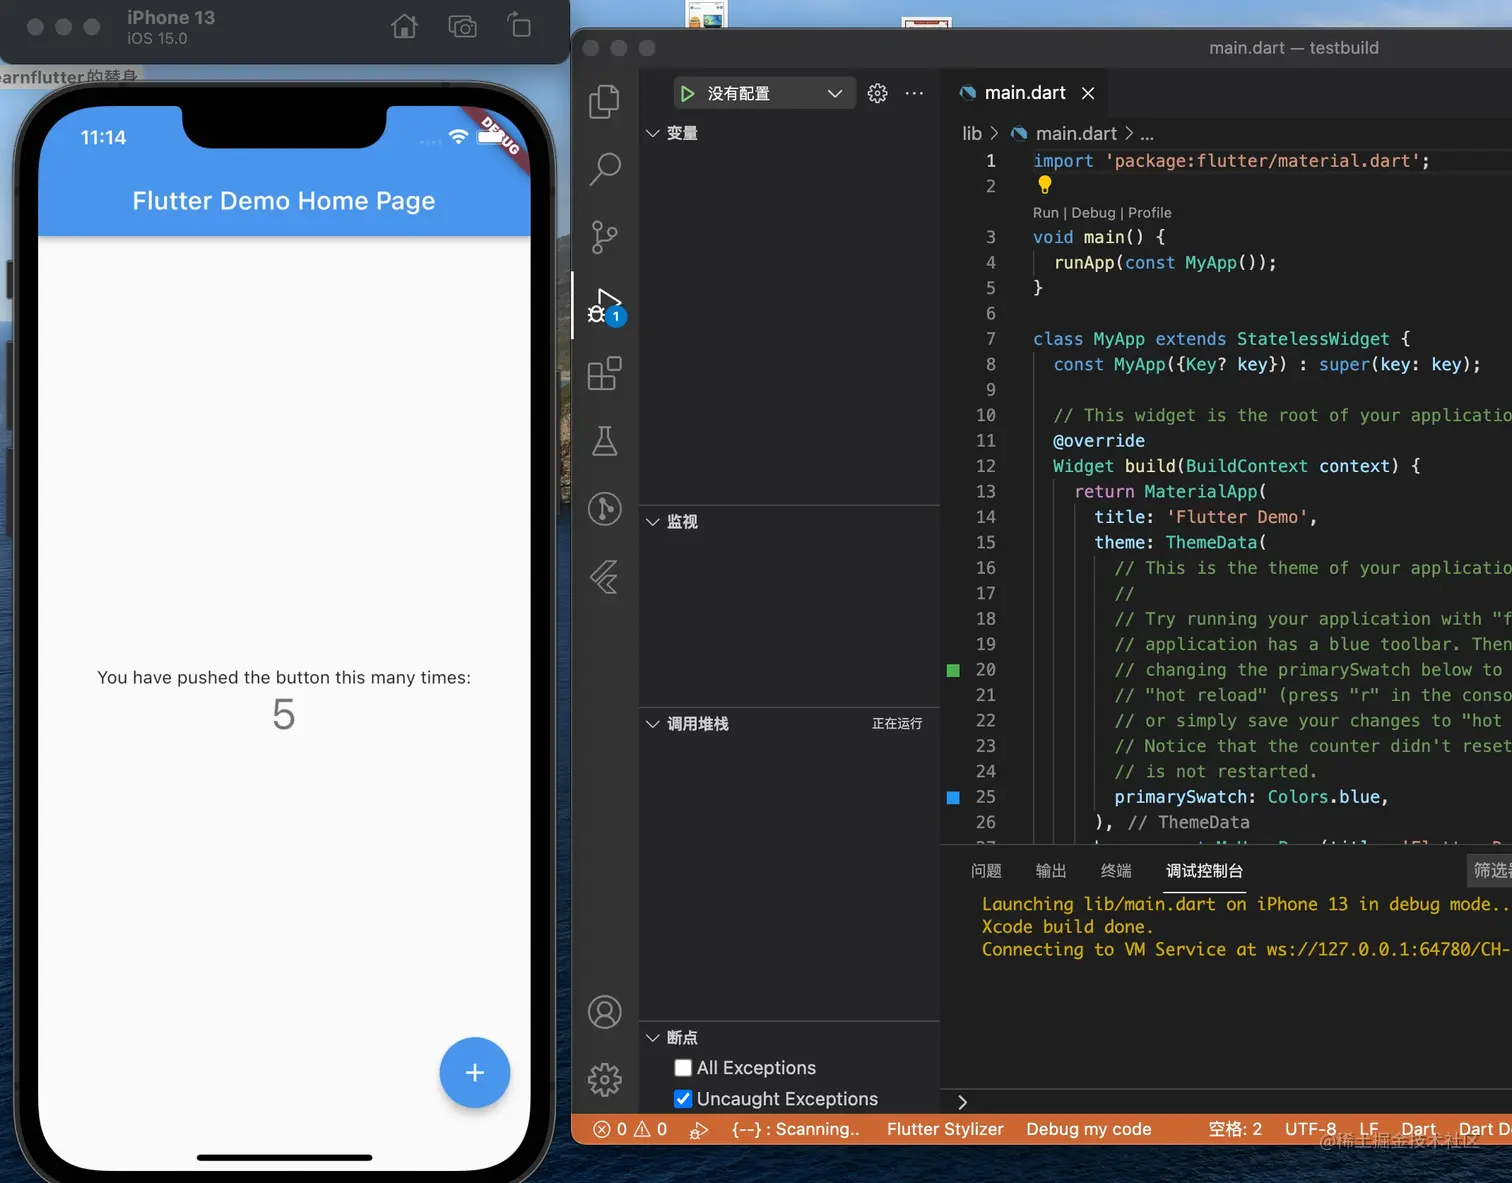This screenshot has width=1512, height=1183.
Task: Open the Manage gear in the activity bar
Action: point(604,1079)
